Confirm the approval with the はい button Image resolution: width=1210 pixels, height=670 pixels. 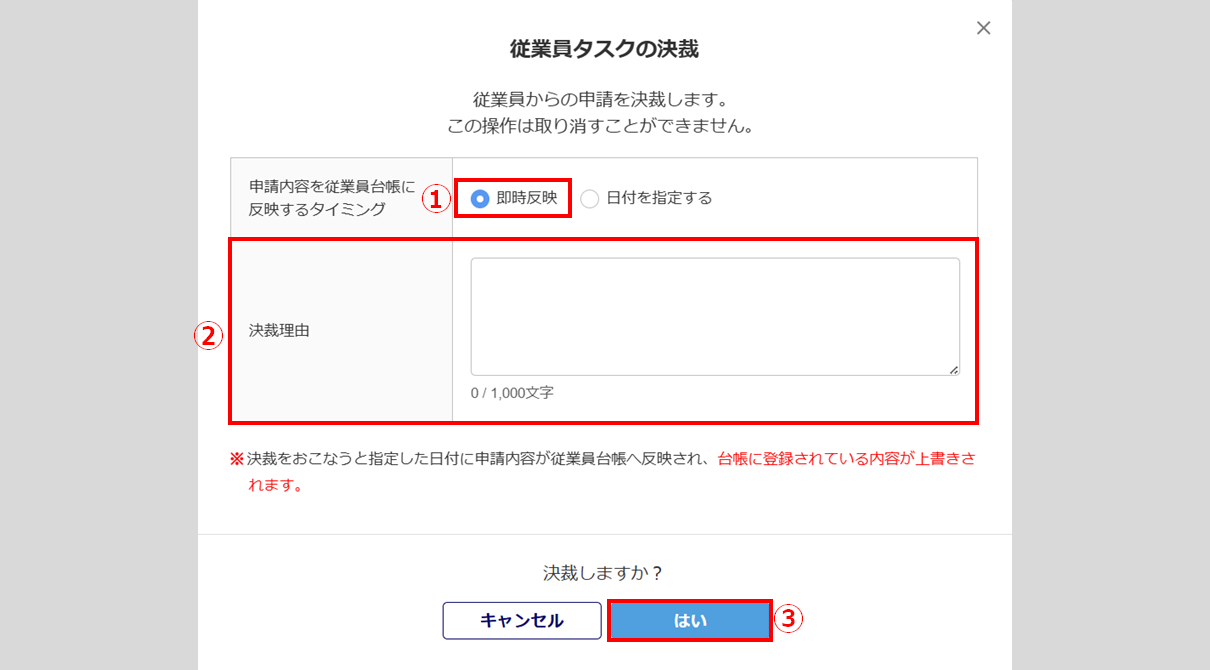[690, 620]
